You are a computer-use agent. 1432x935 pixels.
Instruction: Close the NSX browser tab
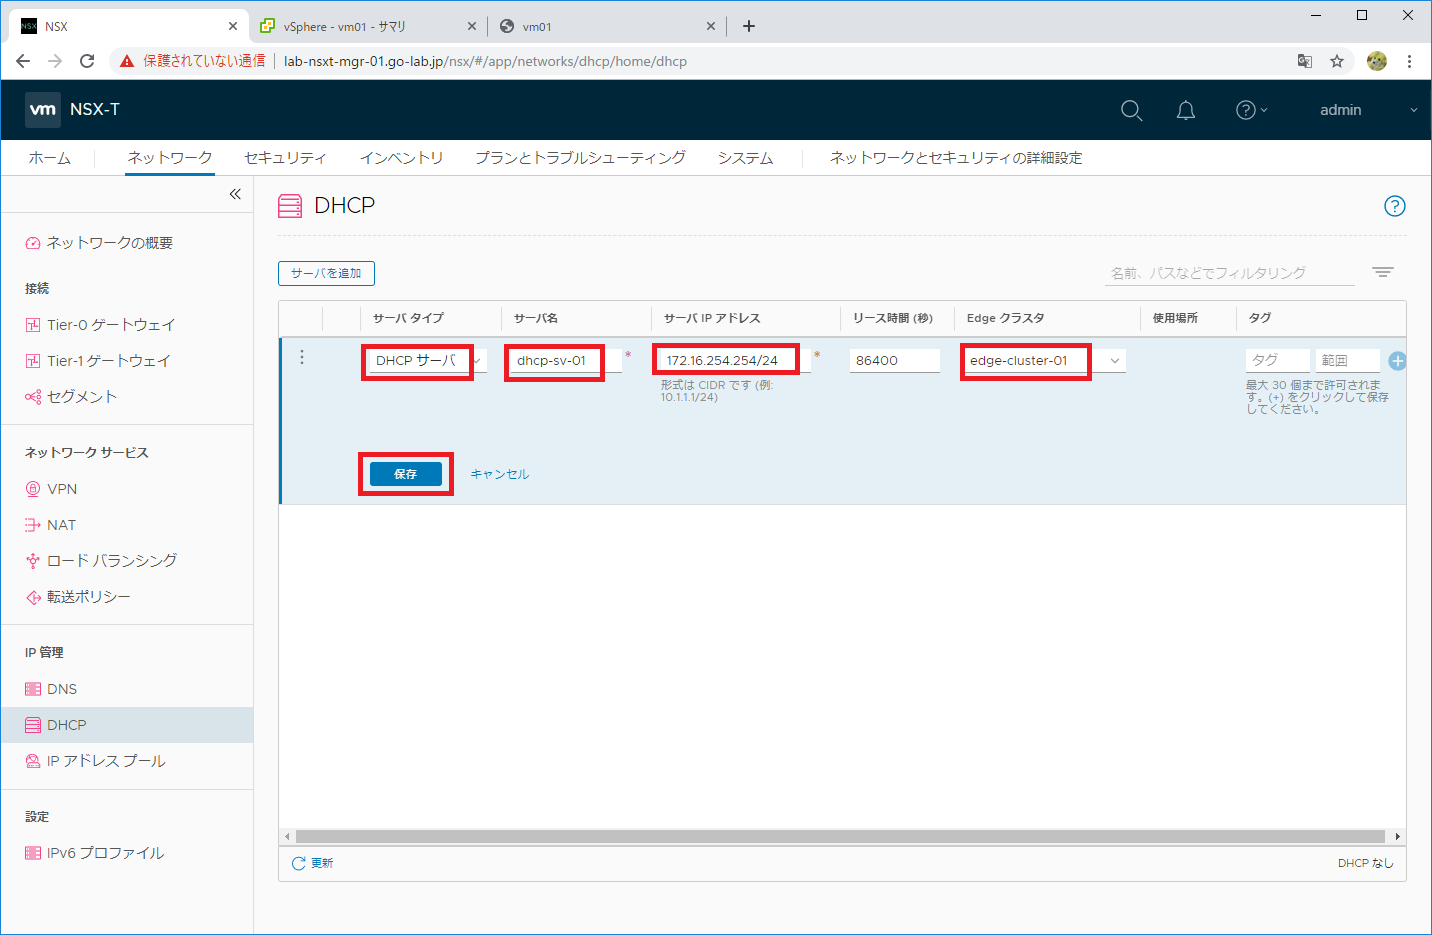(x=233, y=26)
